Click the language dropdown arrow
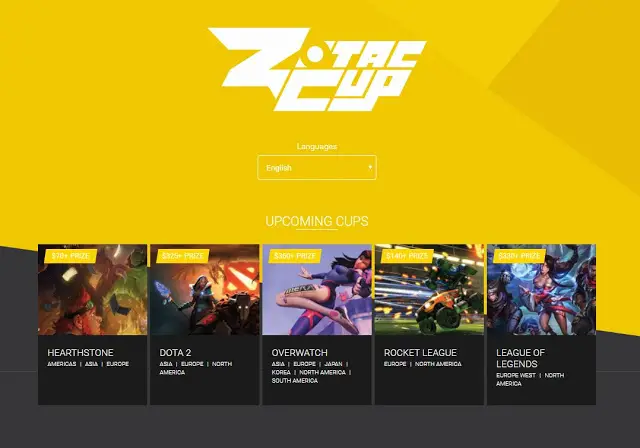Image resolution: width=640 pixels, height=448 pixels. 370,167
